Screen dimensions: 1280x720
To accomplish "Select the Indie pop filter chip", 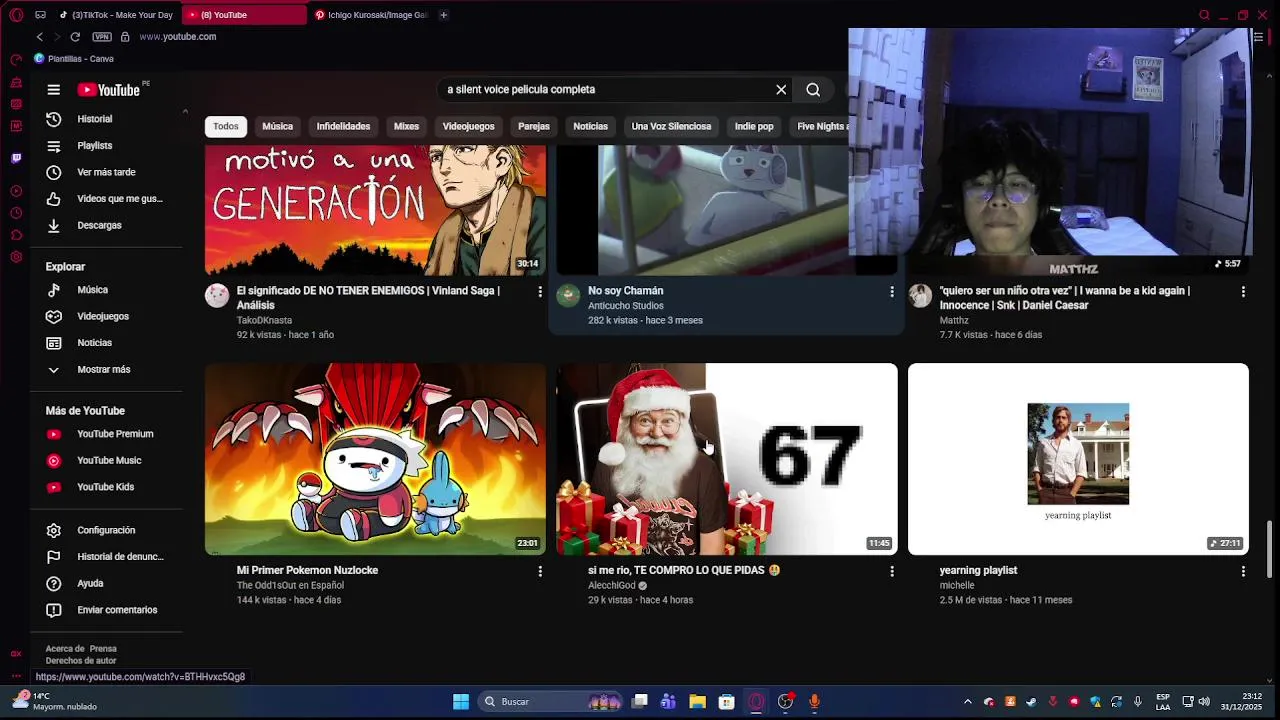I will coord(754,127).
